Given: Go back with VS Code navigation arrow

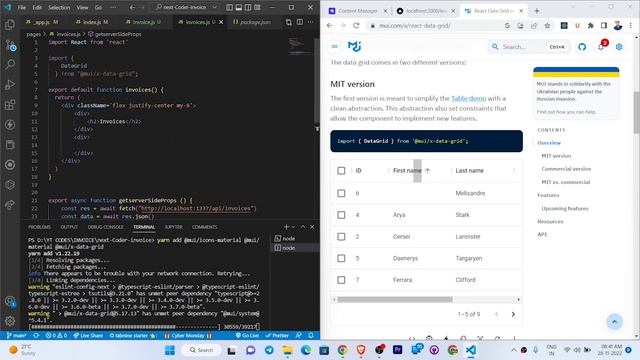Looking at the screenshot, I should click(132, 7).
